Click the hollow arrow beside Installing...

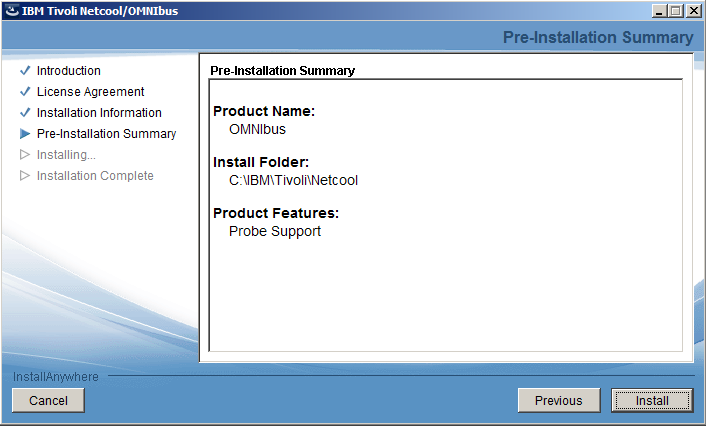coord(25,154)
